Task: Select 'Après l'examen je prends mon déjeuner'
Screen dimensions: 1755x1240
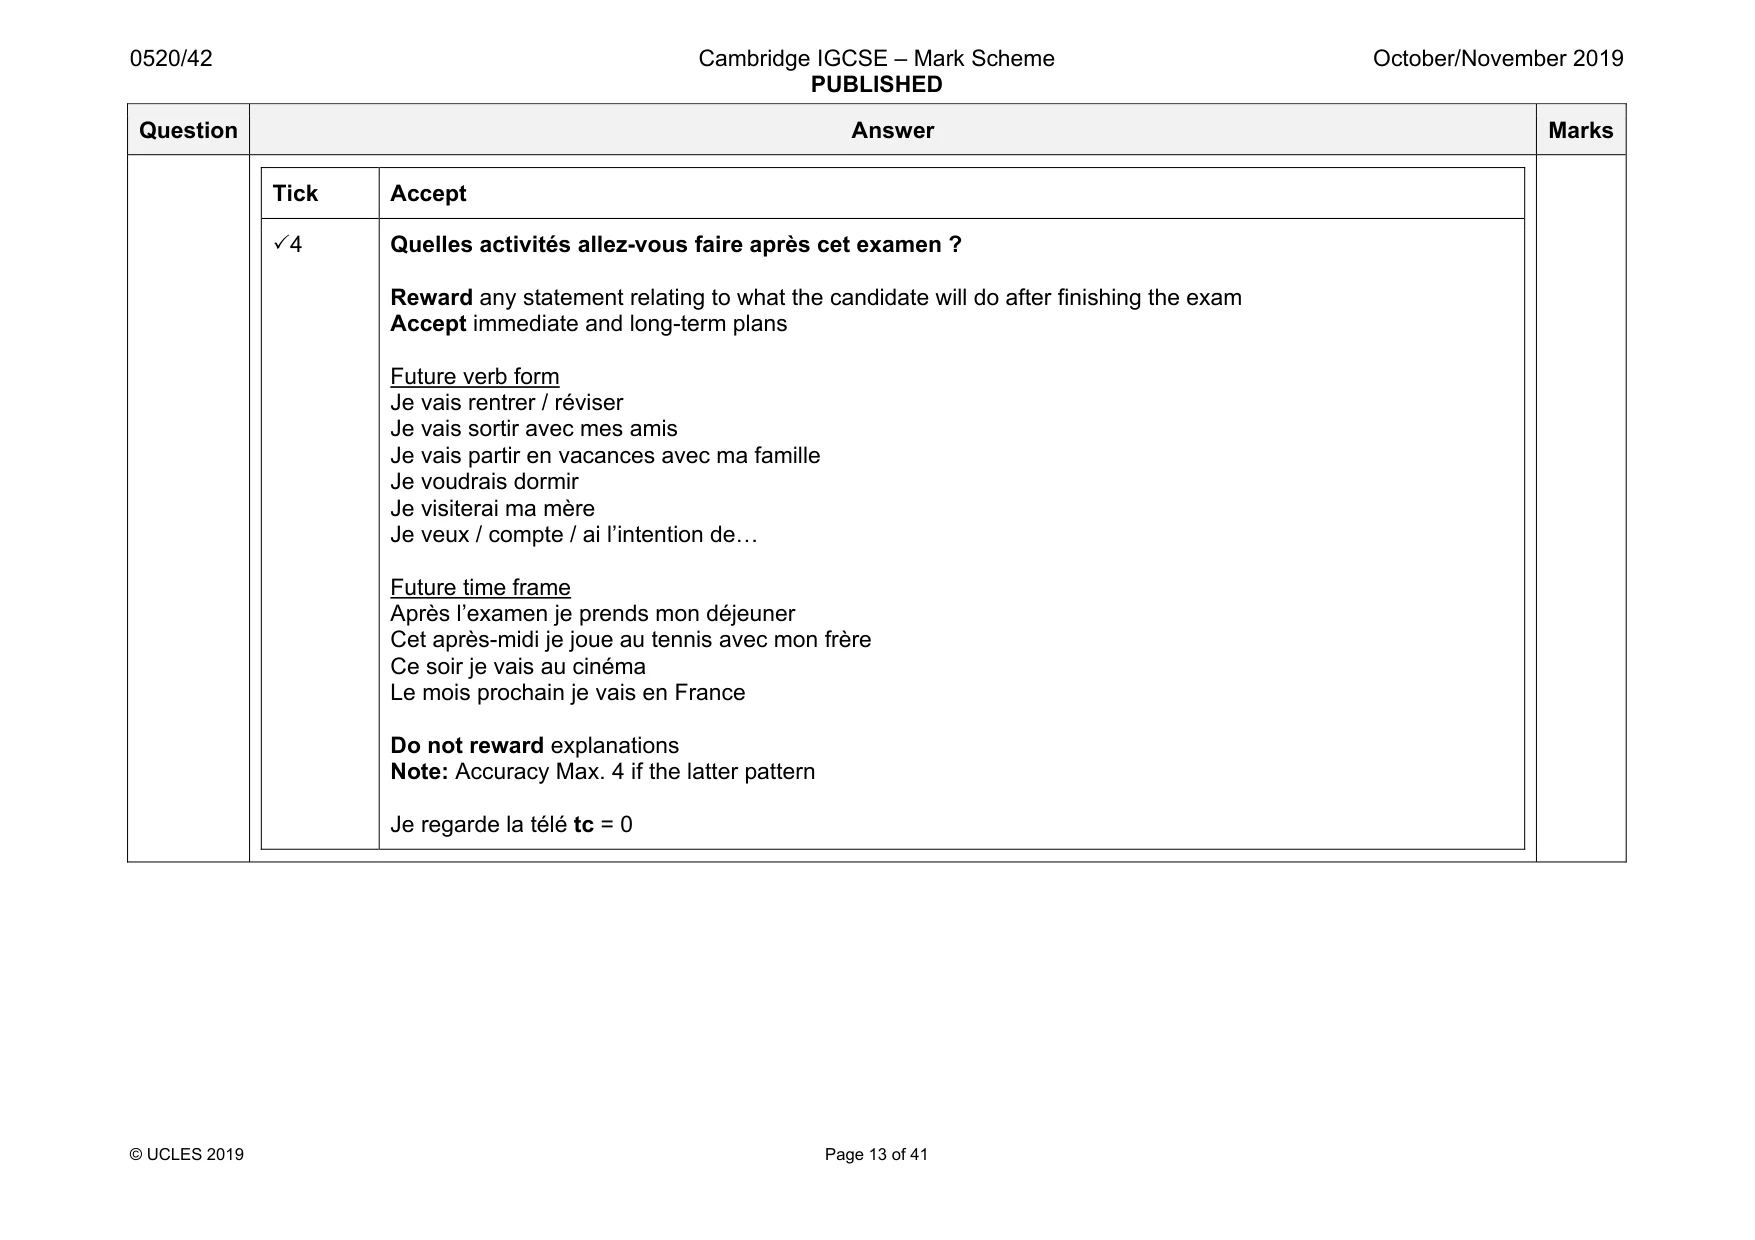Action: 592,614
